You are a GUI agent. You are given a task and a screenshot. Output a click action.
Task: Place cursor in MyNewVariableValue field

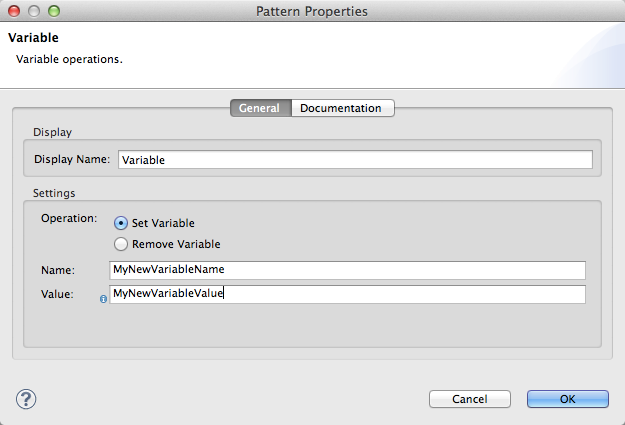(347, 294)
